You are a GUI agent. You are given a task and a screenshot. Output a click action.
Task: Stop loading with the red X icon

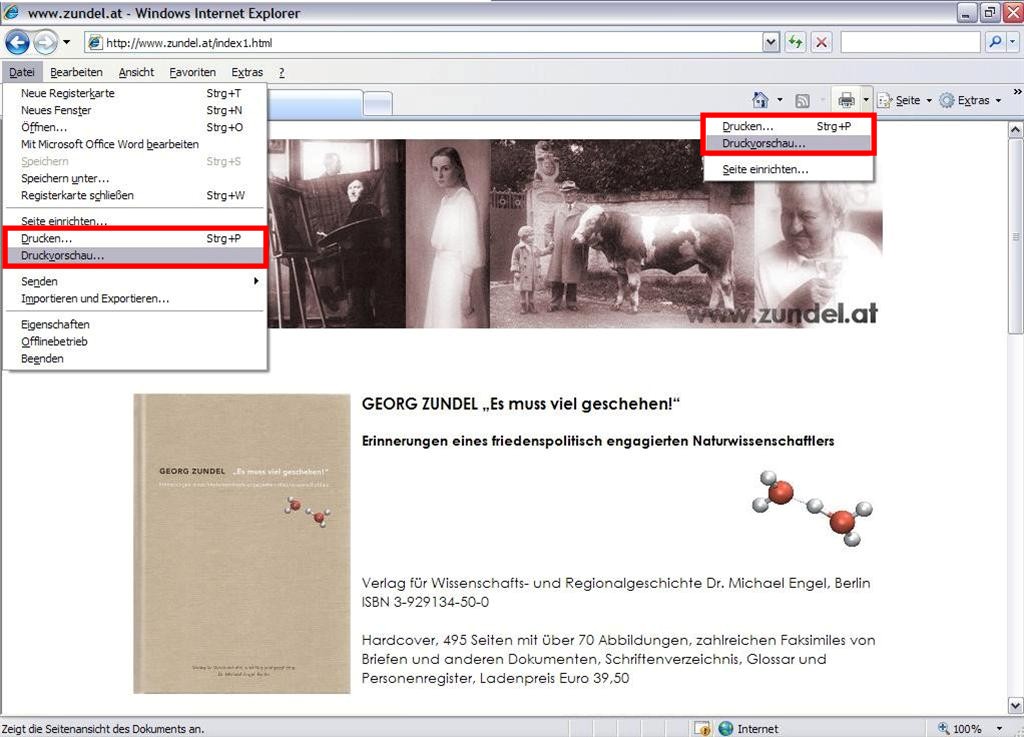click(822, 43)
